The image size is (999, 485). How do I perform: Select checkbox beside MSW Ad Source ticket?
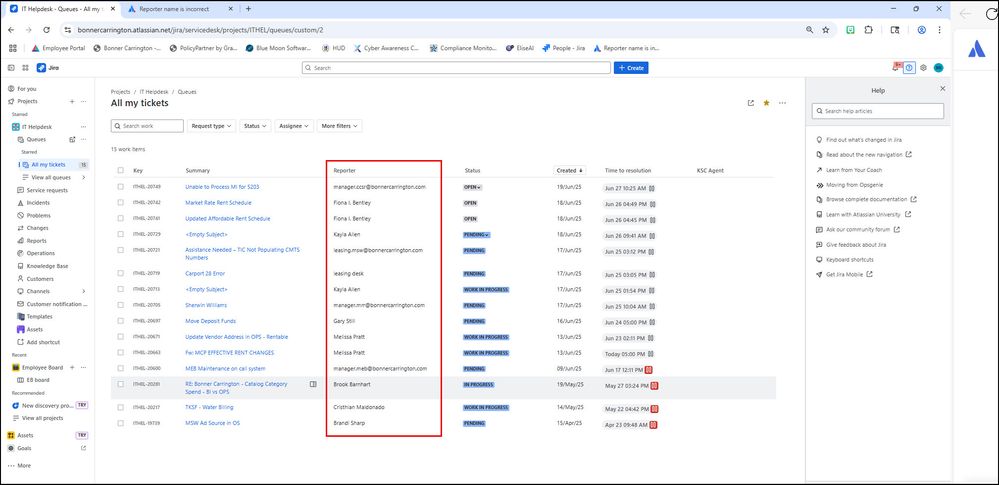click(x=120, y=423)
